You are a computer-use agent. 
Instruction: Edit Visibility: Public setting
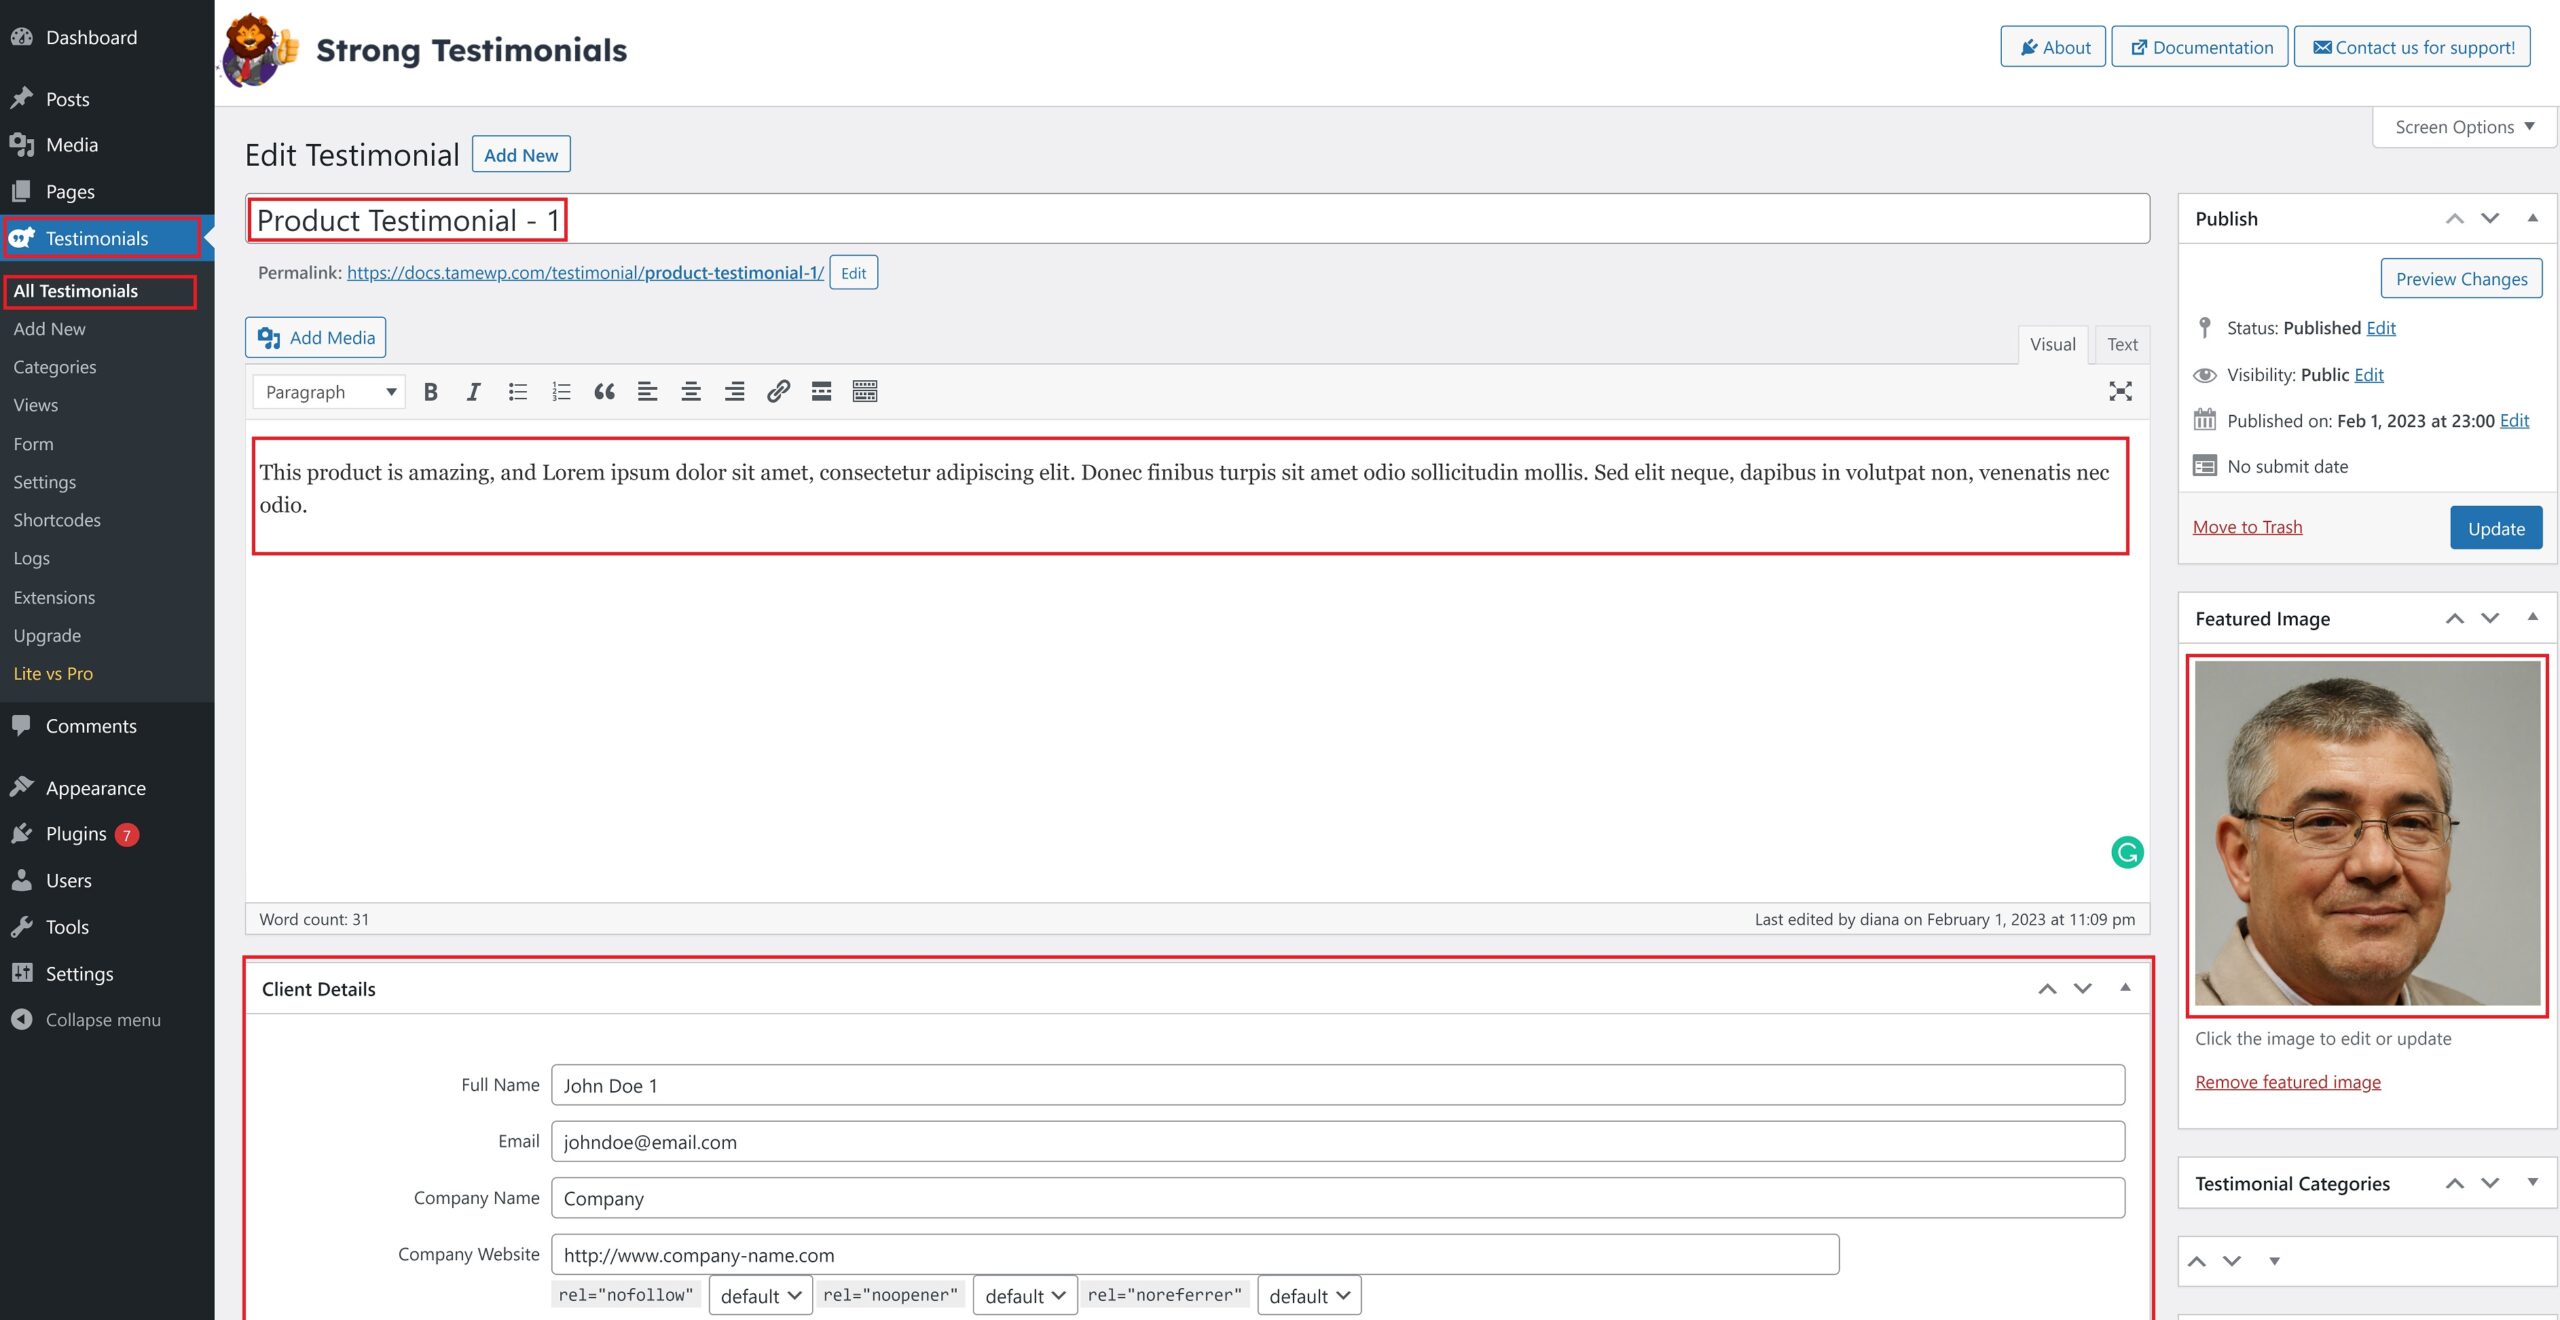point(2369,375)
